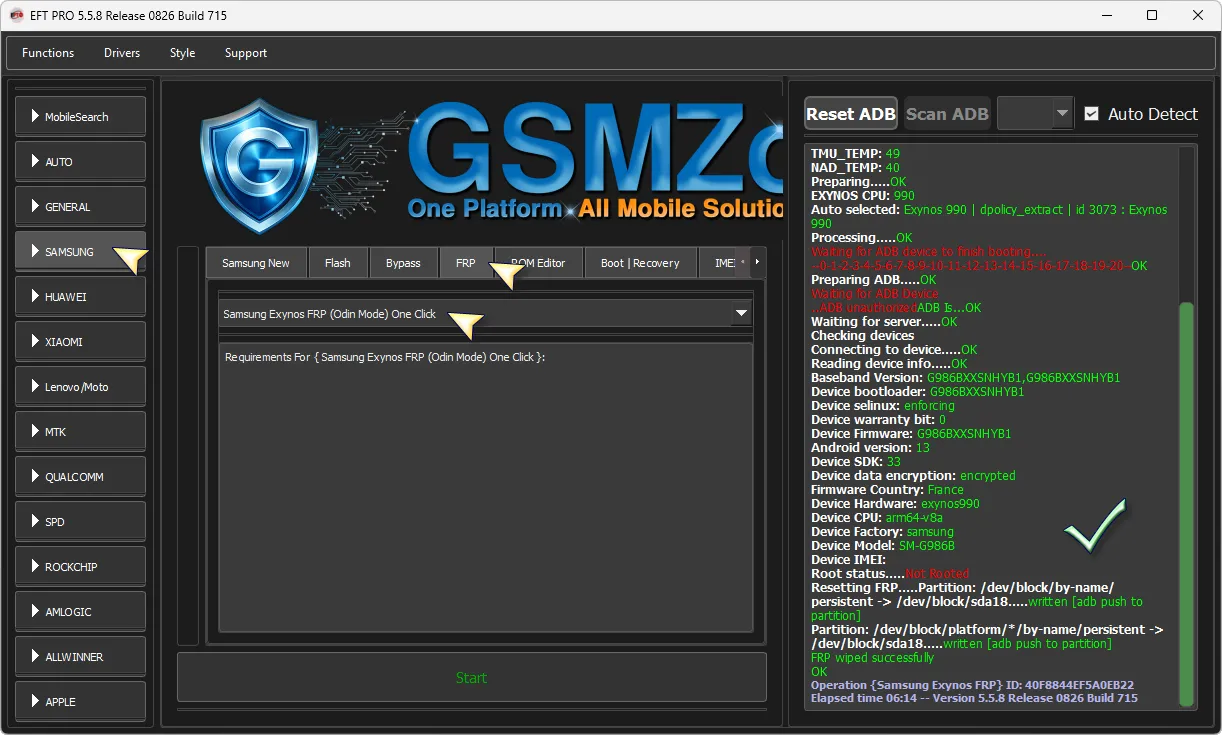
Task: Click the 'Device selinux: enforcing' log line
Action: 883,406
